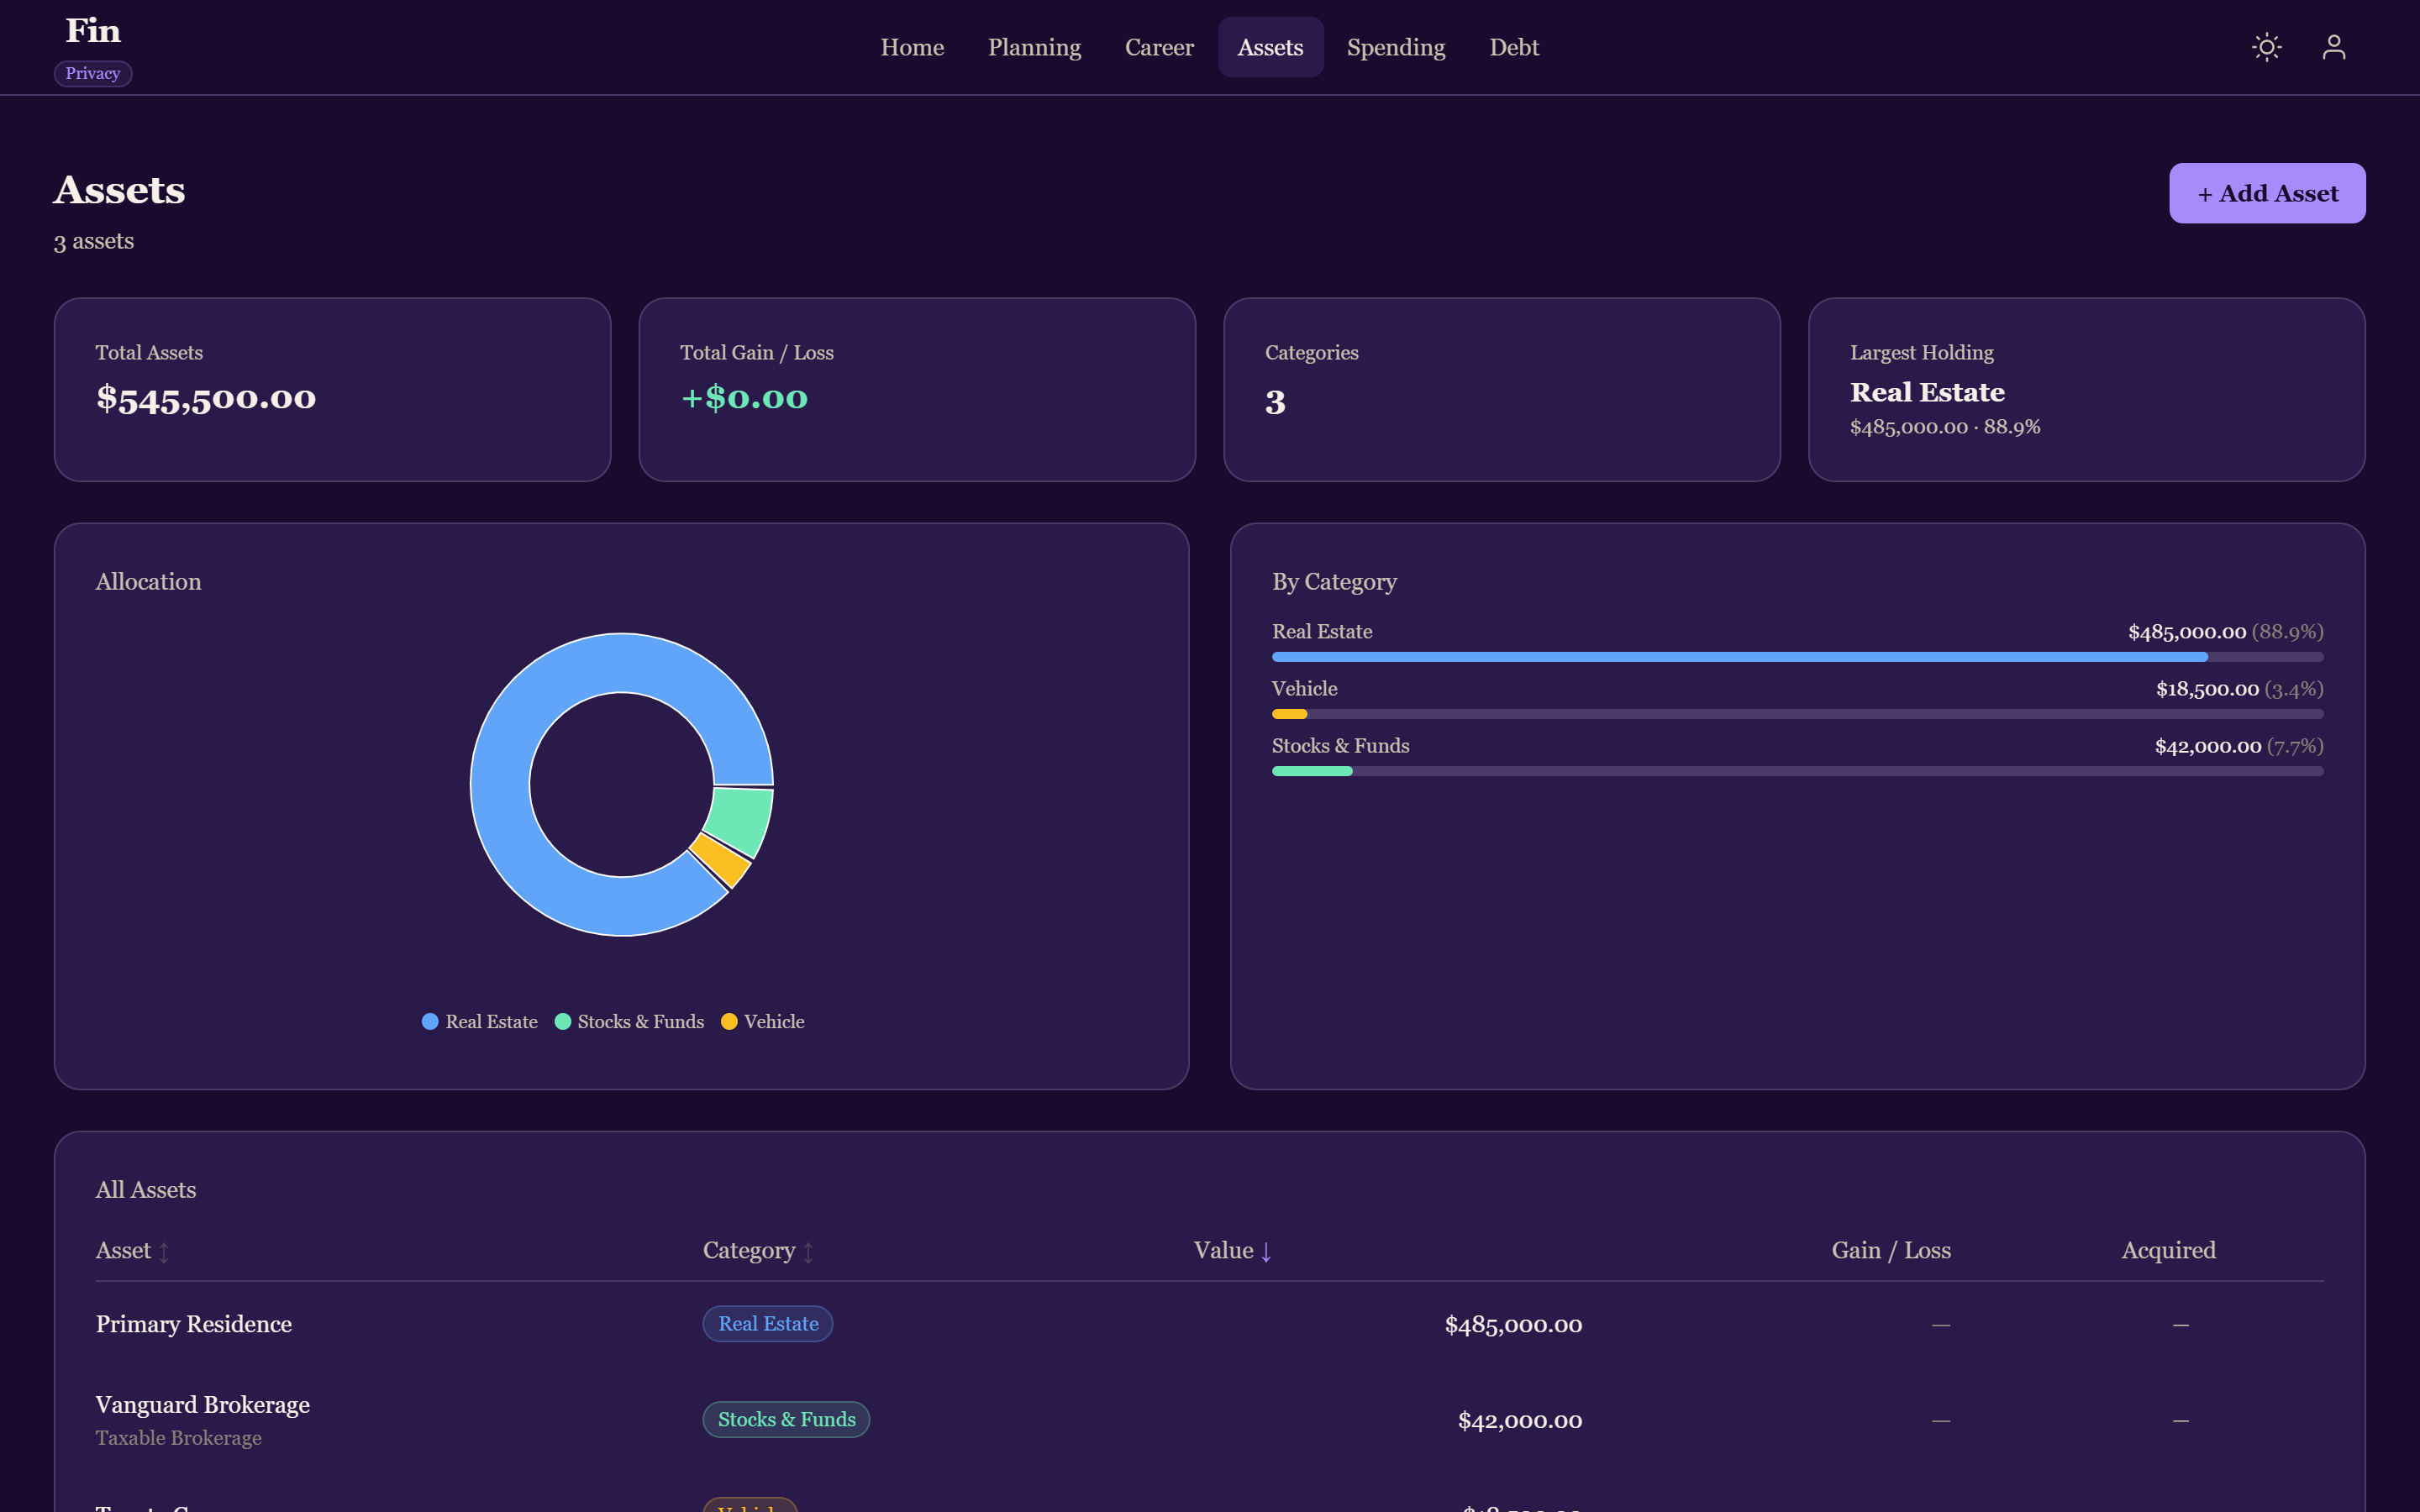
Task: Click the Assets page title
Action: coord(119,190)
